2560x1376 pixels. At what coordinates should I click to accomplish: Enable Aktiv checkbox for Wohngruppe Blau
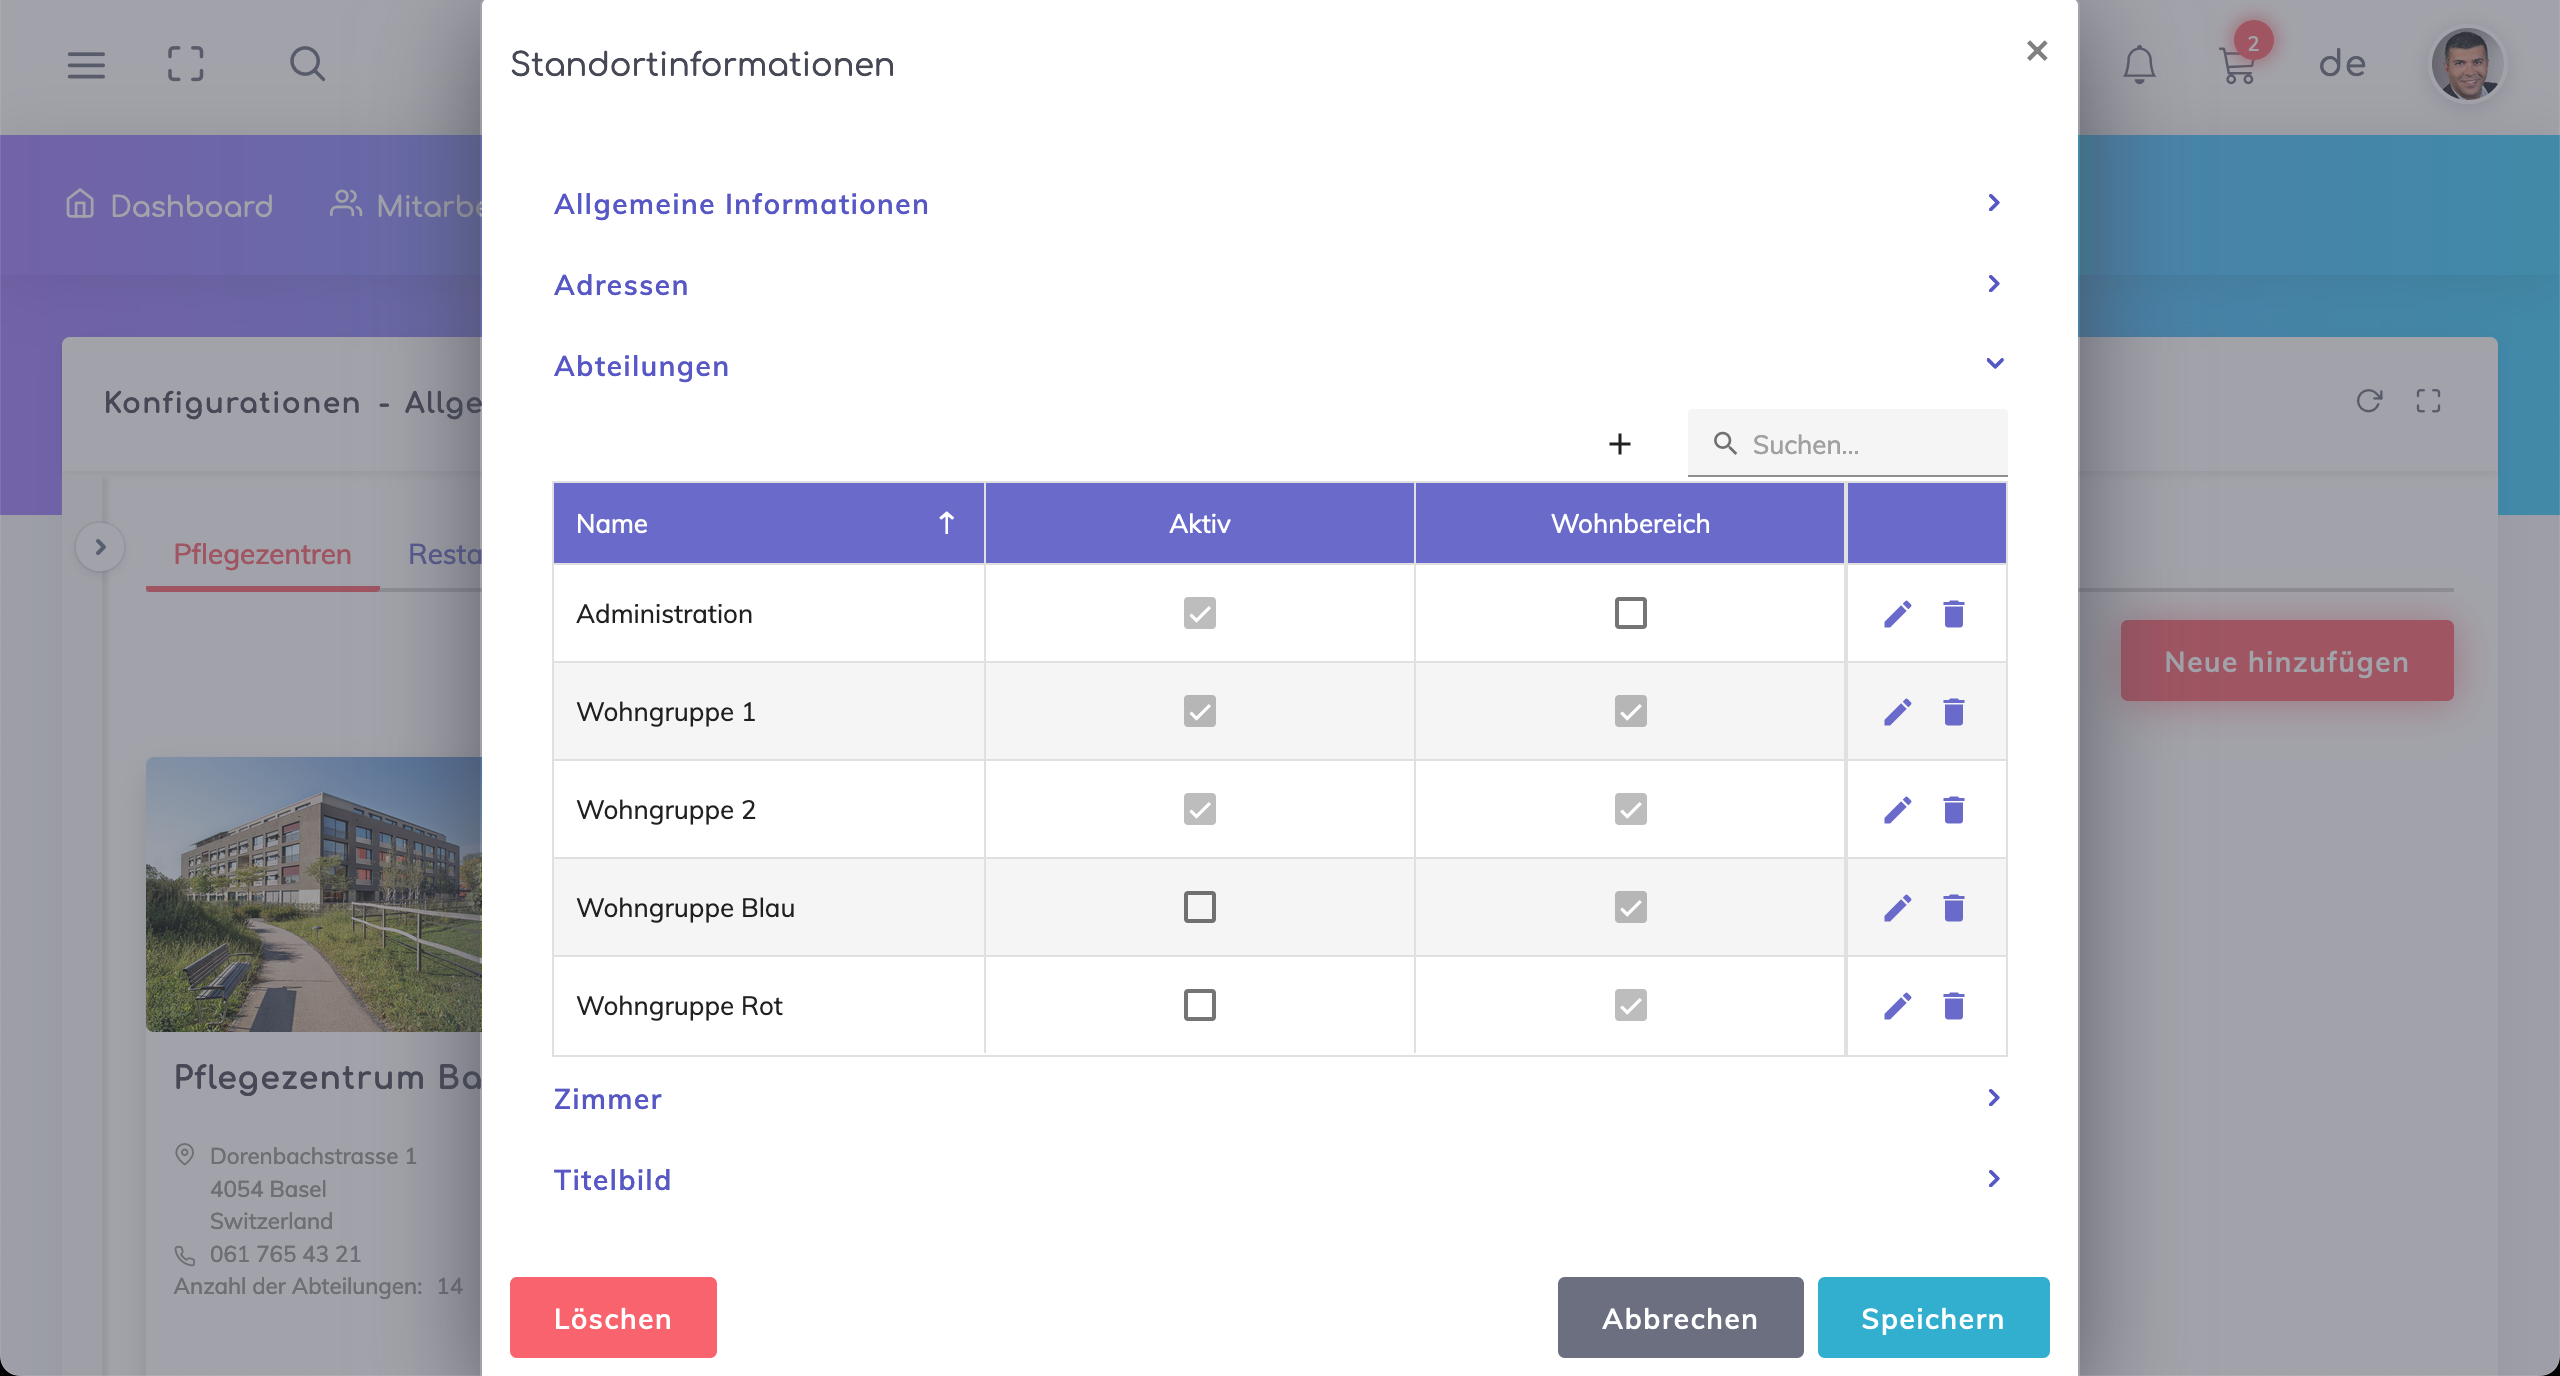pyautogui.click(x=1199, y=907)
